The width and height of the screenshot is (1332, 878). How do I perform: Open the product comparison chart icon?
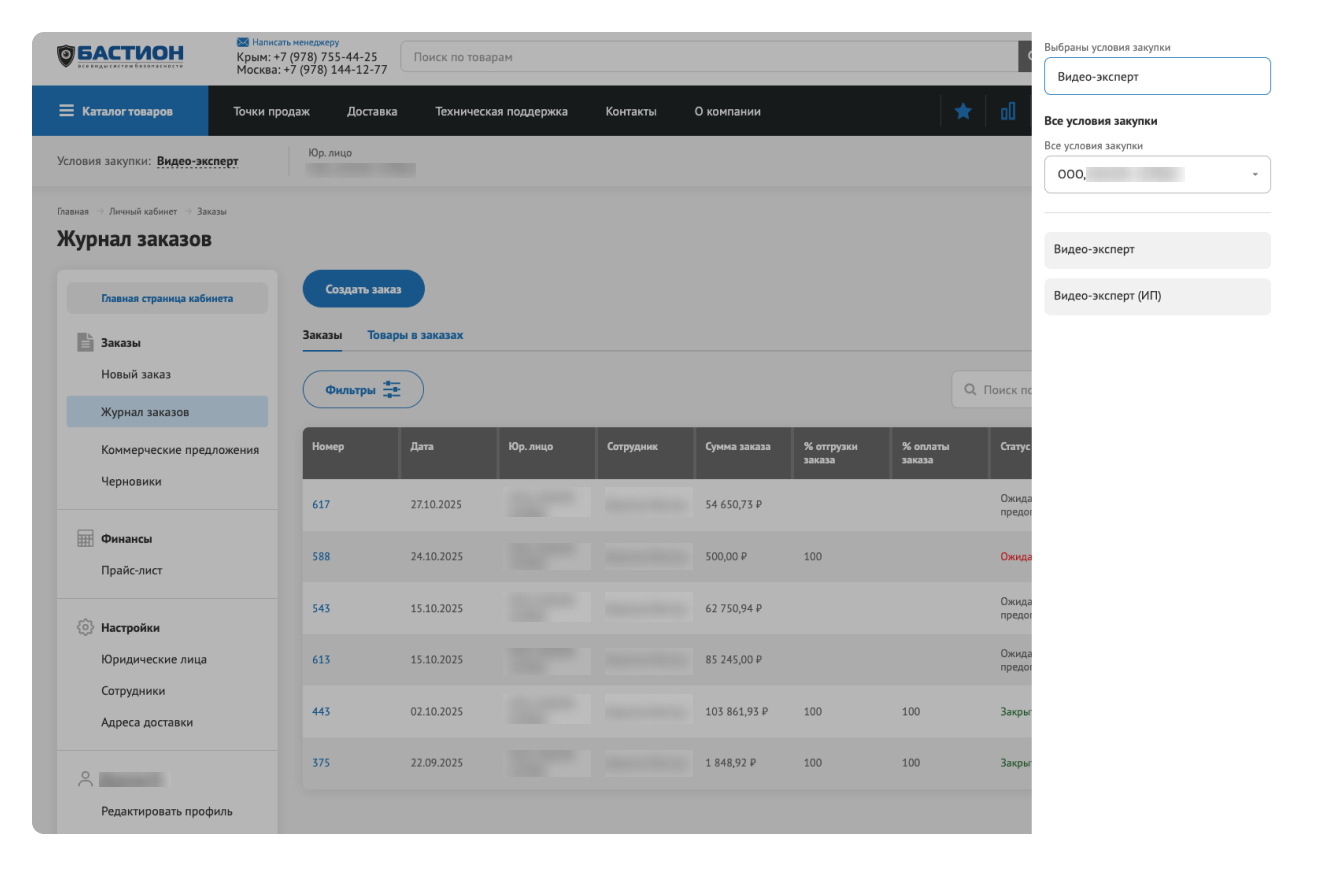[1007, 111]
